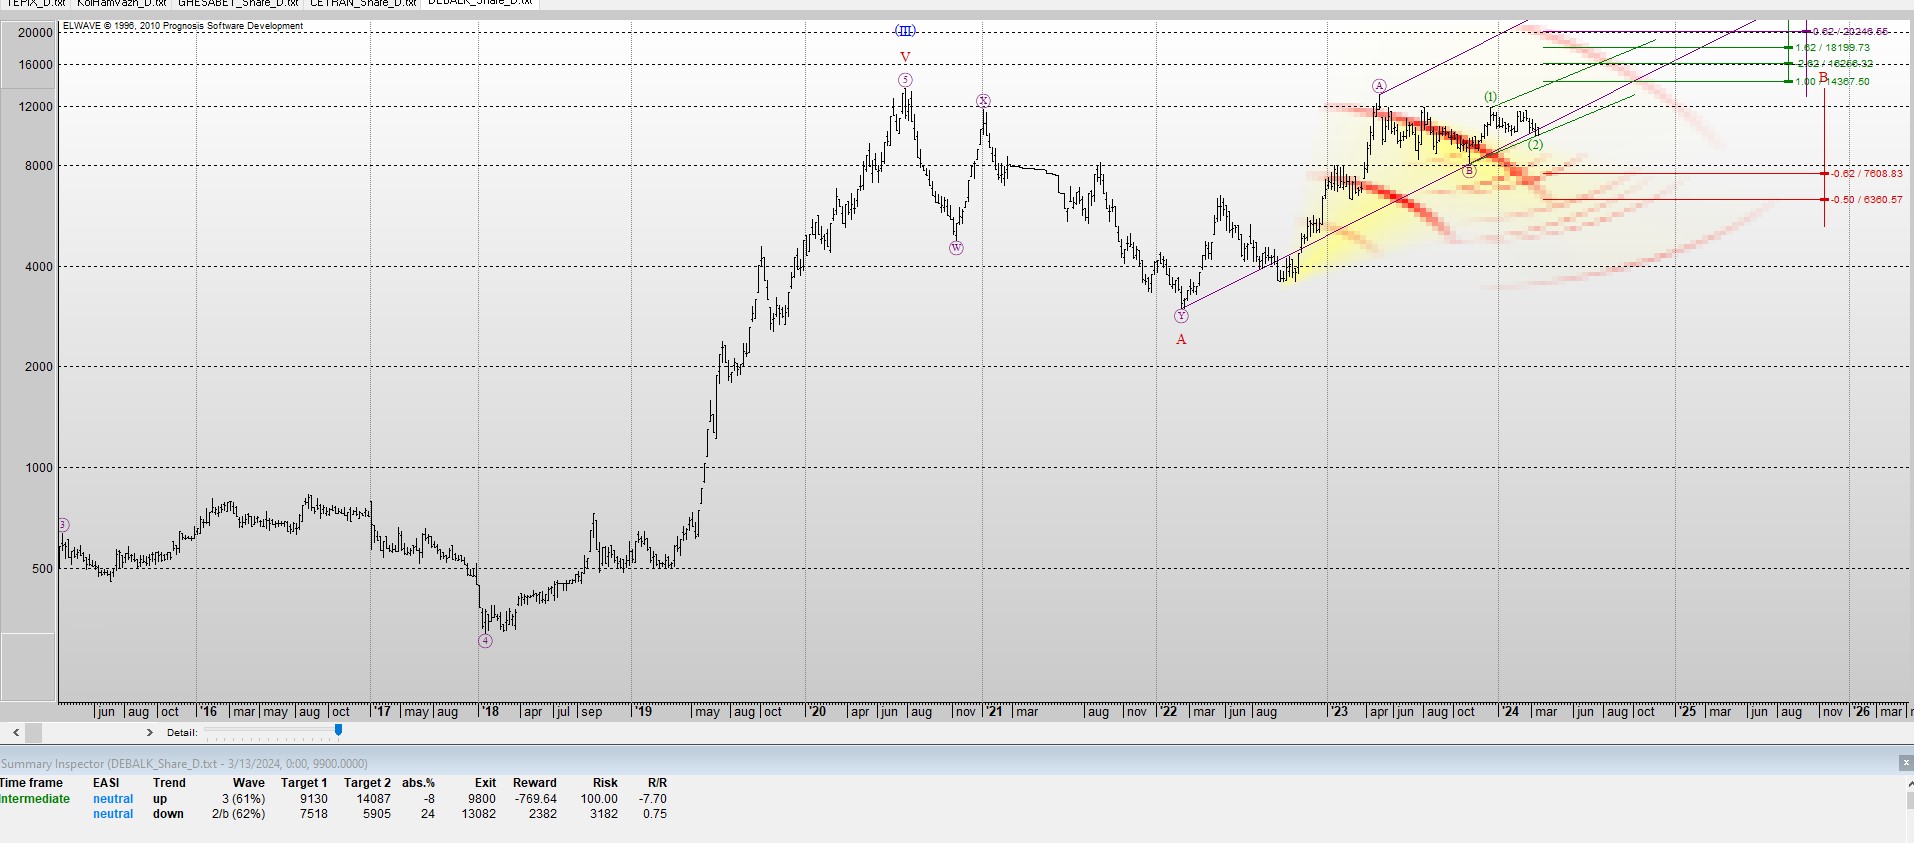Click the R/R value 0.75
The height and width of the screenshot is (843, 1914).
click(x=655, y=814)
